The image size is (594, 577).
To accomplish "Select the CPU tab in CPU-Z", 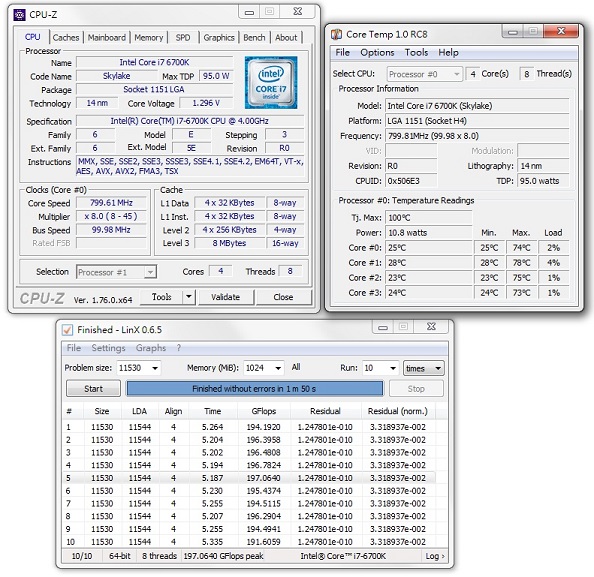I will coord(33,37).
